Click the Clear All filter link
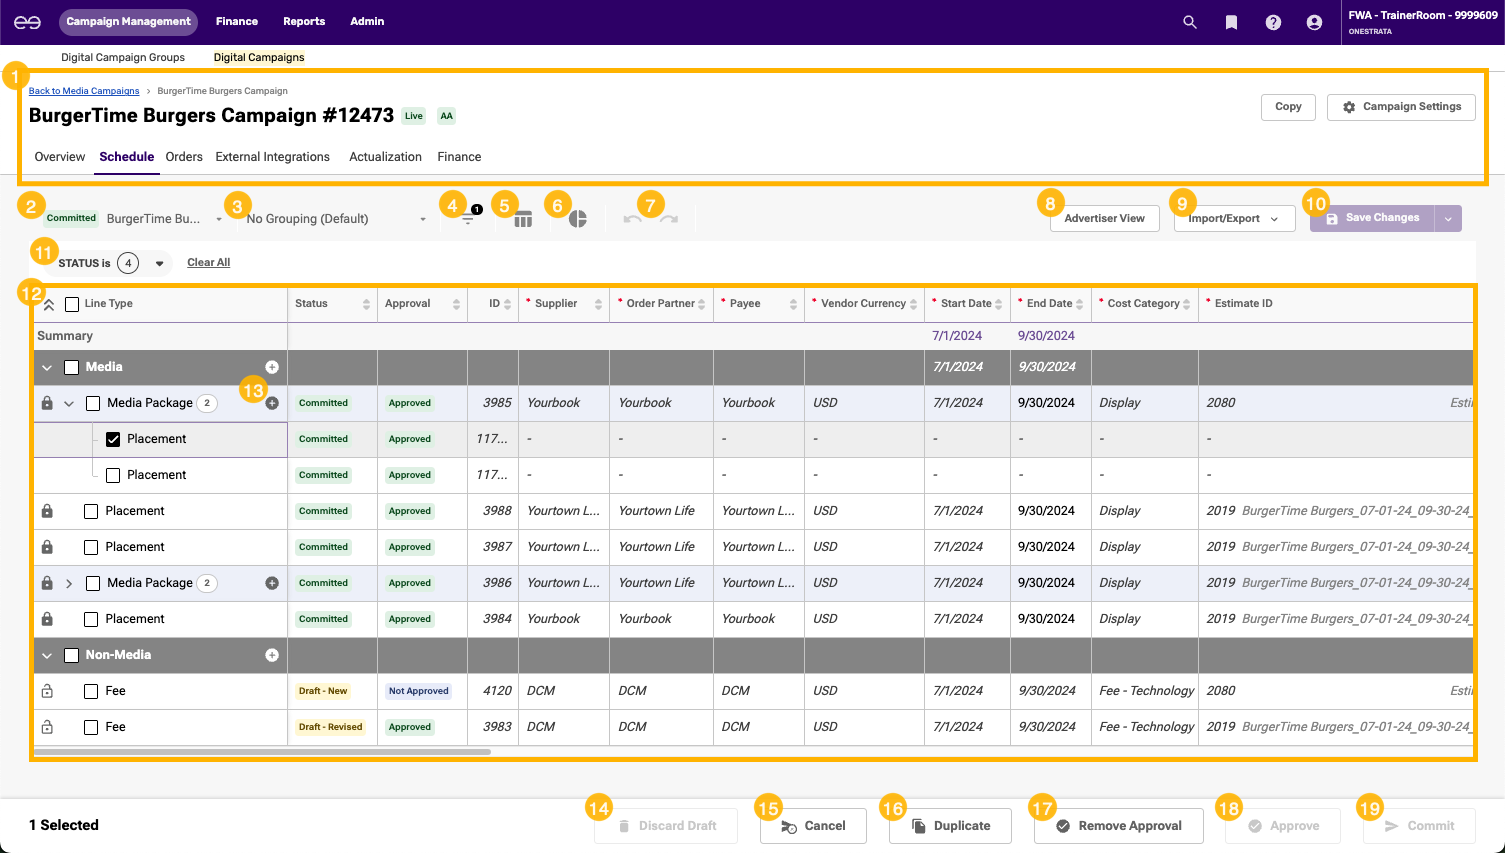This screenshot has height=853, width=1505. [208, 263]
